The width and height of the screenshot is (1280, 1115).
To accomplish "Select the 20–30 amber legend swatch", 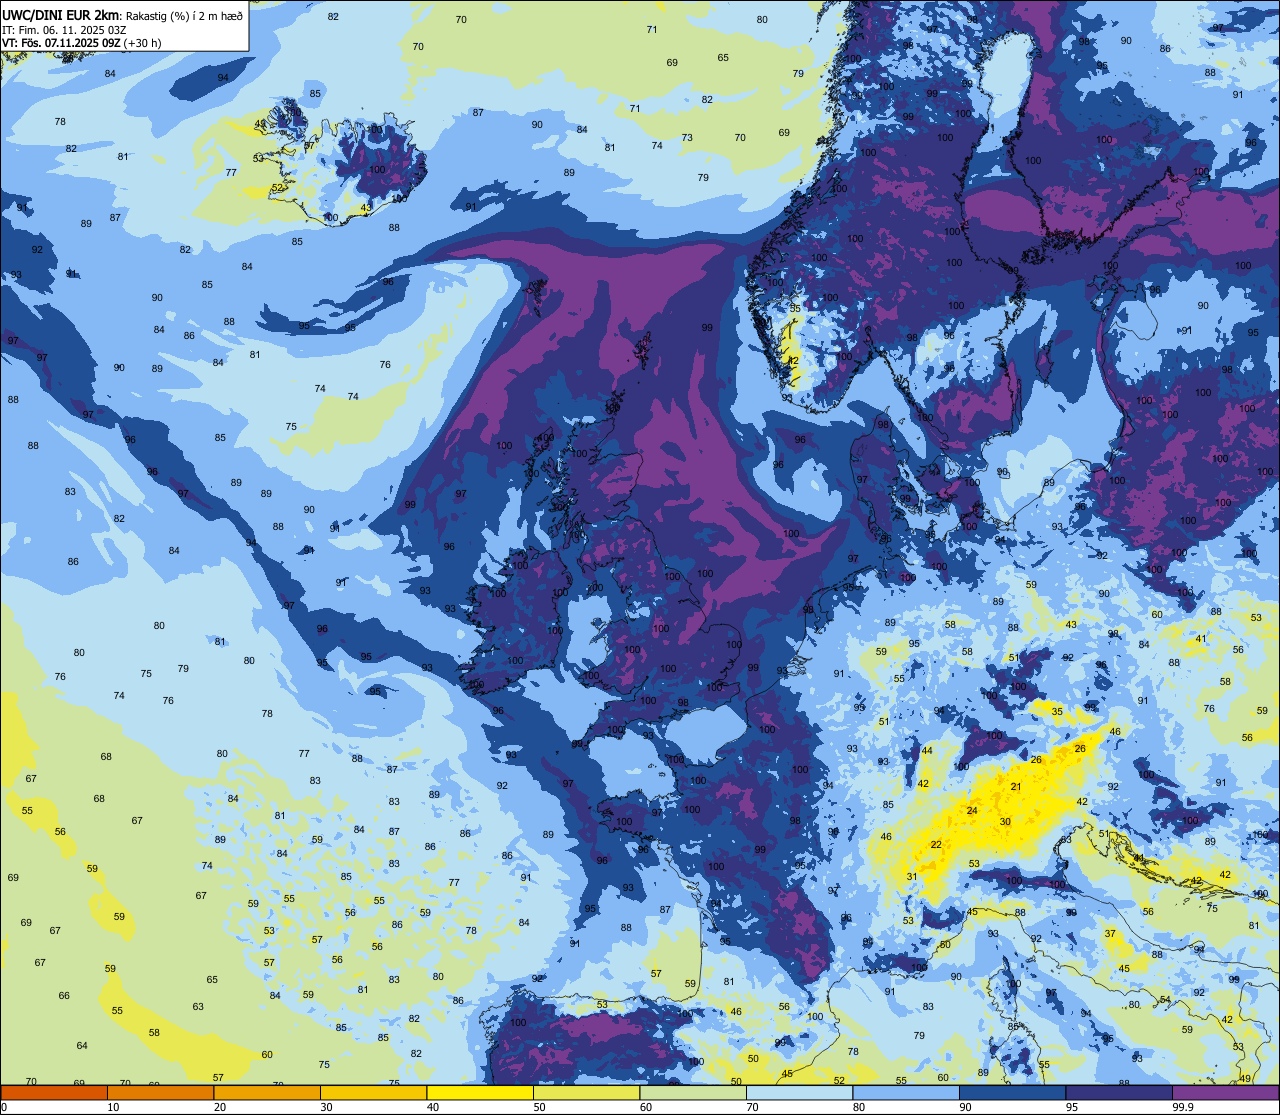I will [267, 1093].
